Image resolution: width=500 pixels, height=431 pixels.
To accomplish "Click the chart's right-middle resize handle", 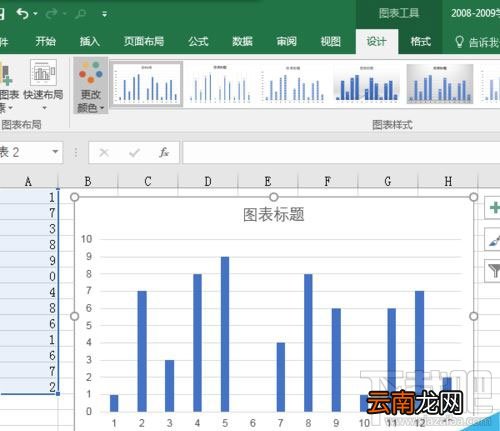I will pyautogui.click(x=473, y=316).
